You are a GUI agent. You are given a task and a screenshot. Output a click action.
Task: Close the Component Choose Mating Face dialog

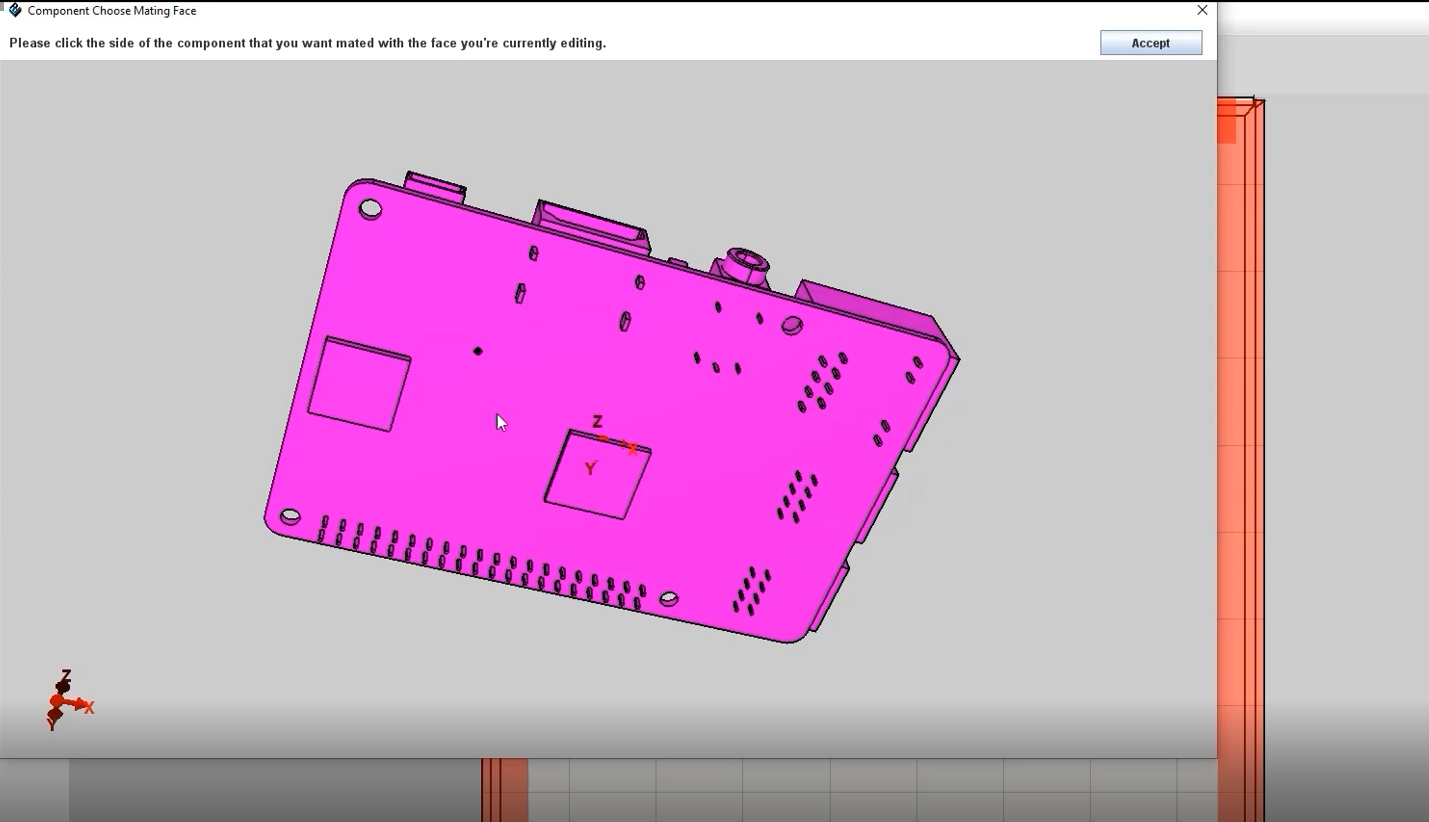tap(1202, 10)
